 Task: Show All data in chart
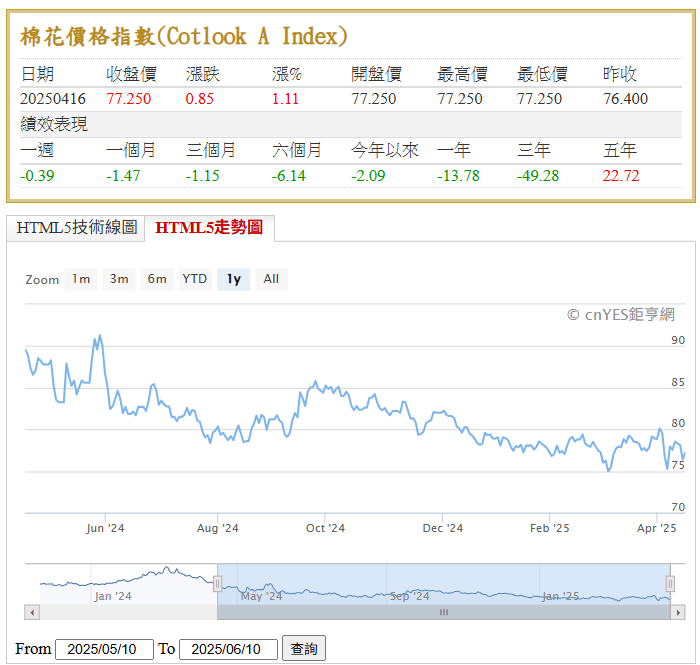pos(271,279)
